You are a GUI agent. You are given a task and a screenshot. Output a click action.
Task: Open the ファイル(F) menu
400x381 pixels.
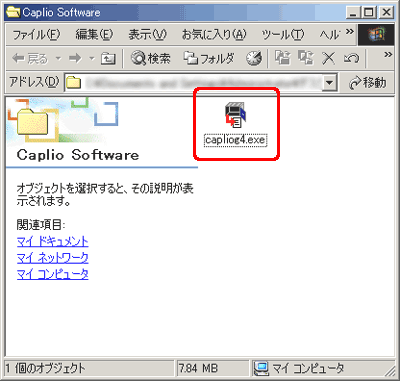(36, 34)
